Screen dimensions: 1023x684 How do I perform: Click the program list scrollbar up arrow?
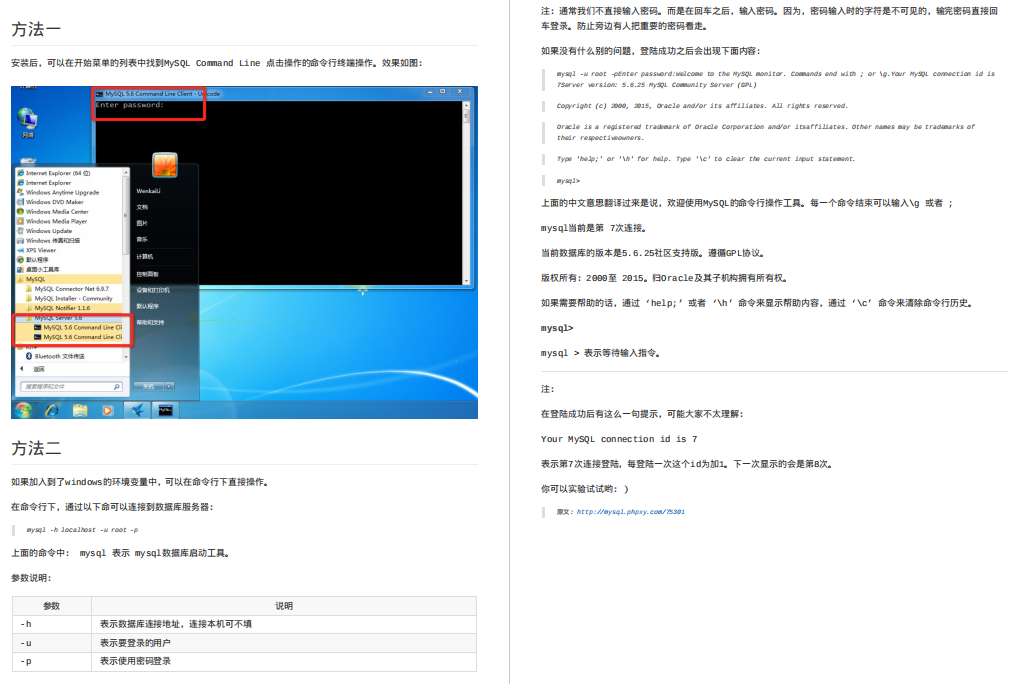pyautogui.click(x=126, y=172)
